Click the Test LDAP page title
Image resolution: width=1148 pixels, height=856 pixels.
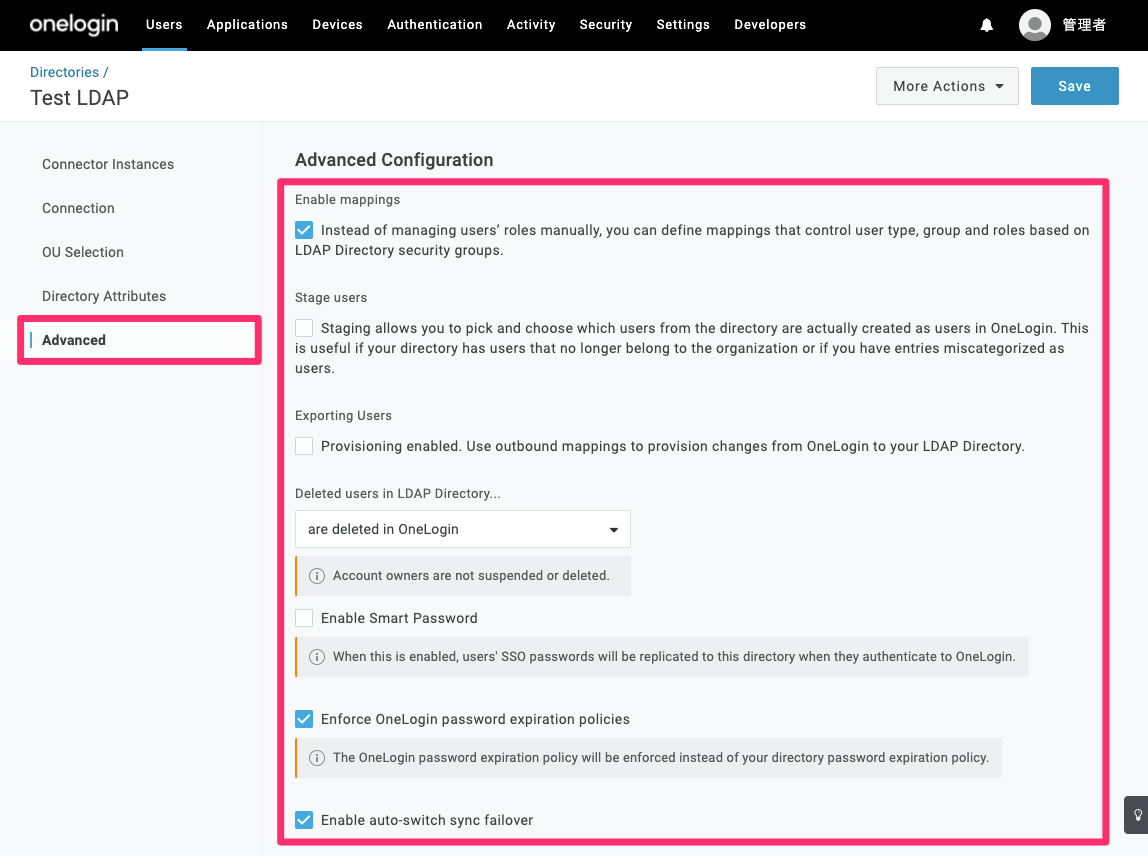tap(79, 97)
